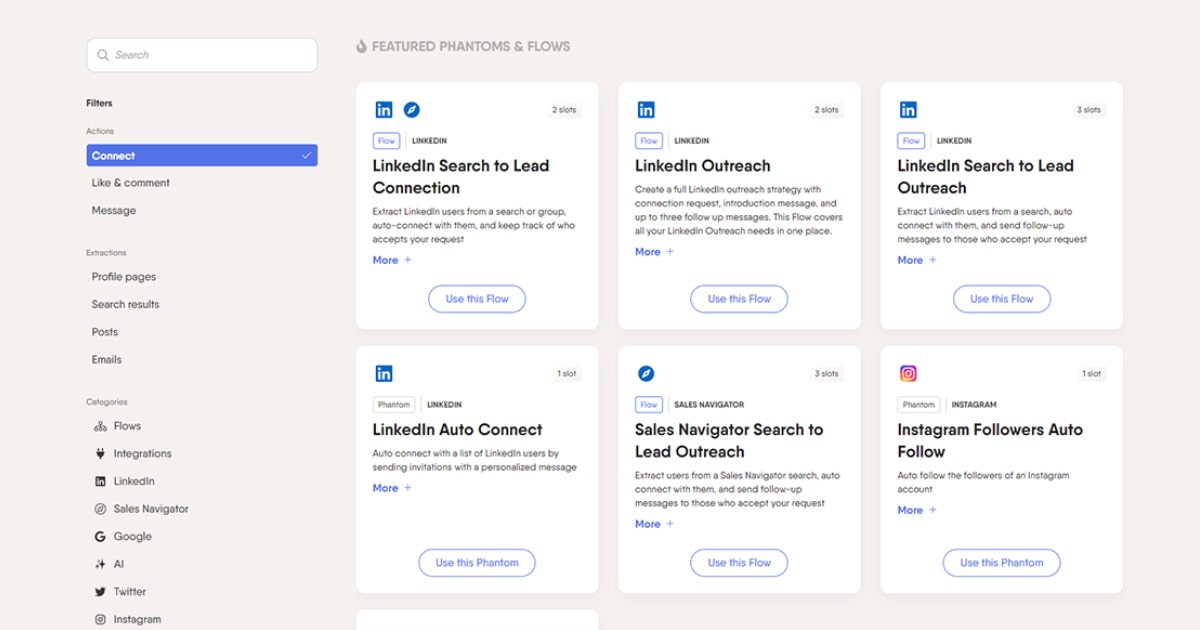Screen dimensions: 1200x630
Task: Expand More on LinkedIn Auto Connect card
Action: click(391, 488)
